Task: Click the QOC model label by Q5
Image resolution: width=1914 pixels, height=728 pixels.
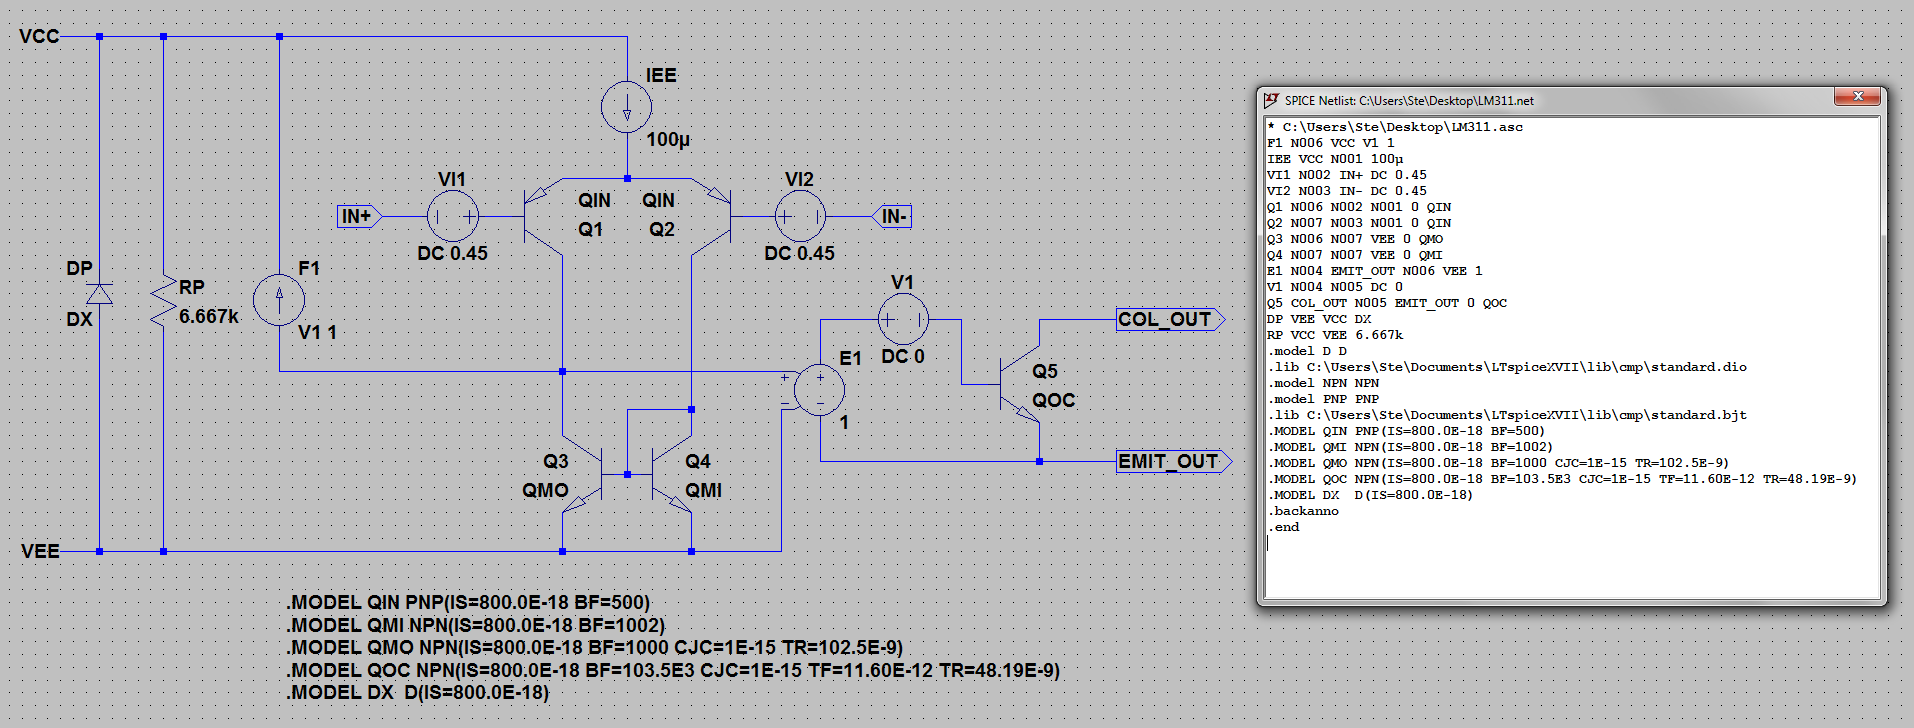Action: tap(1054, 400)
